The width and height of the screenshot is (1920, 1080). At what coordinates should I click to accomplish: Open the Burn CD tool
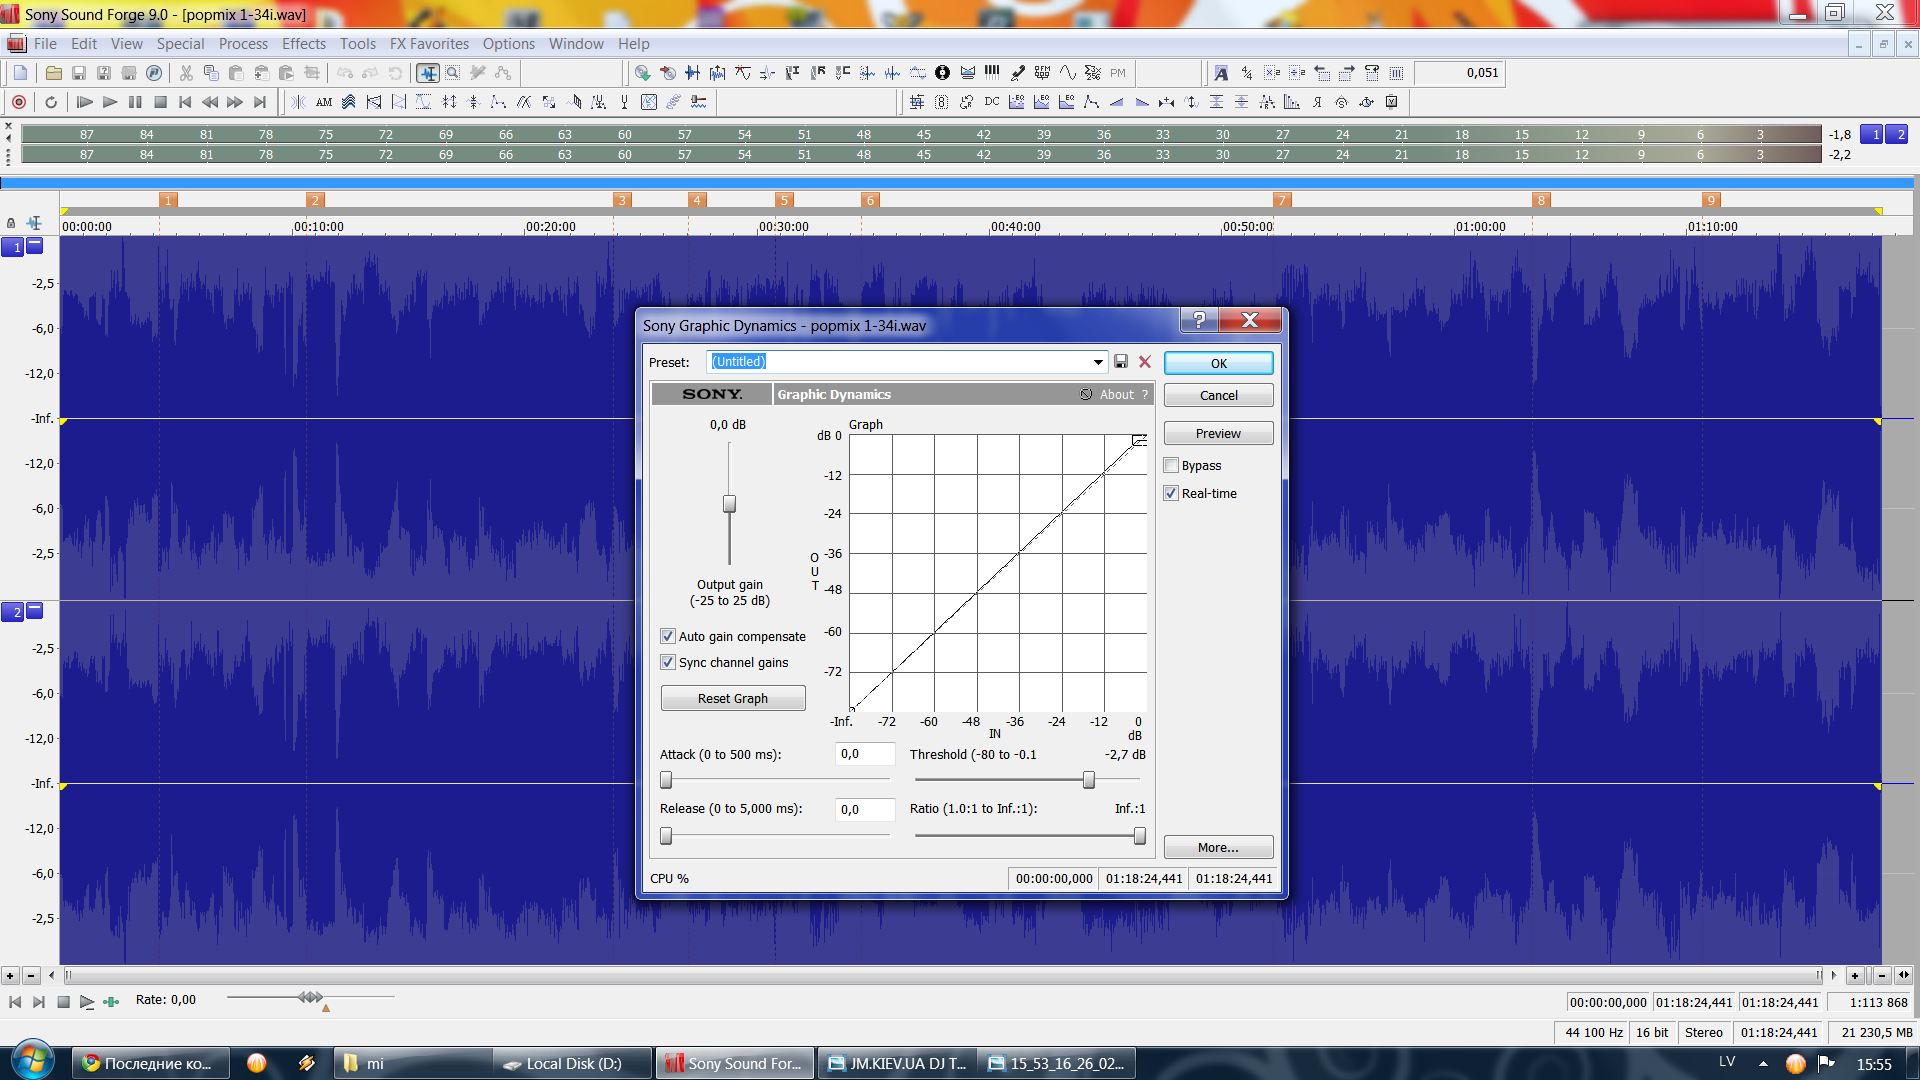pyautogui.click(x=667, y=73)
